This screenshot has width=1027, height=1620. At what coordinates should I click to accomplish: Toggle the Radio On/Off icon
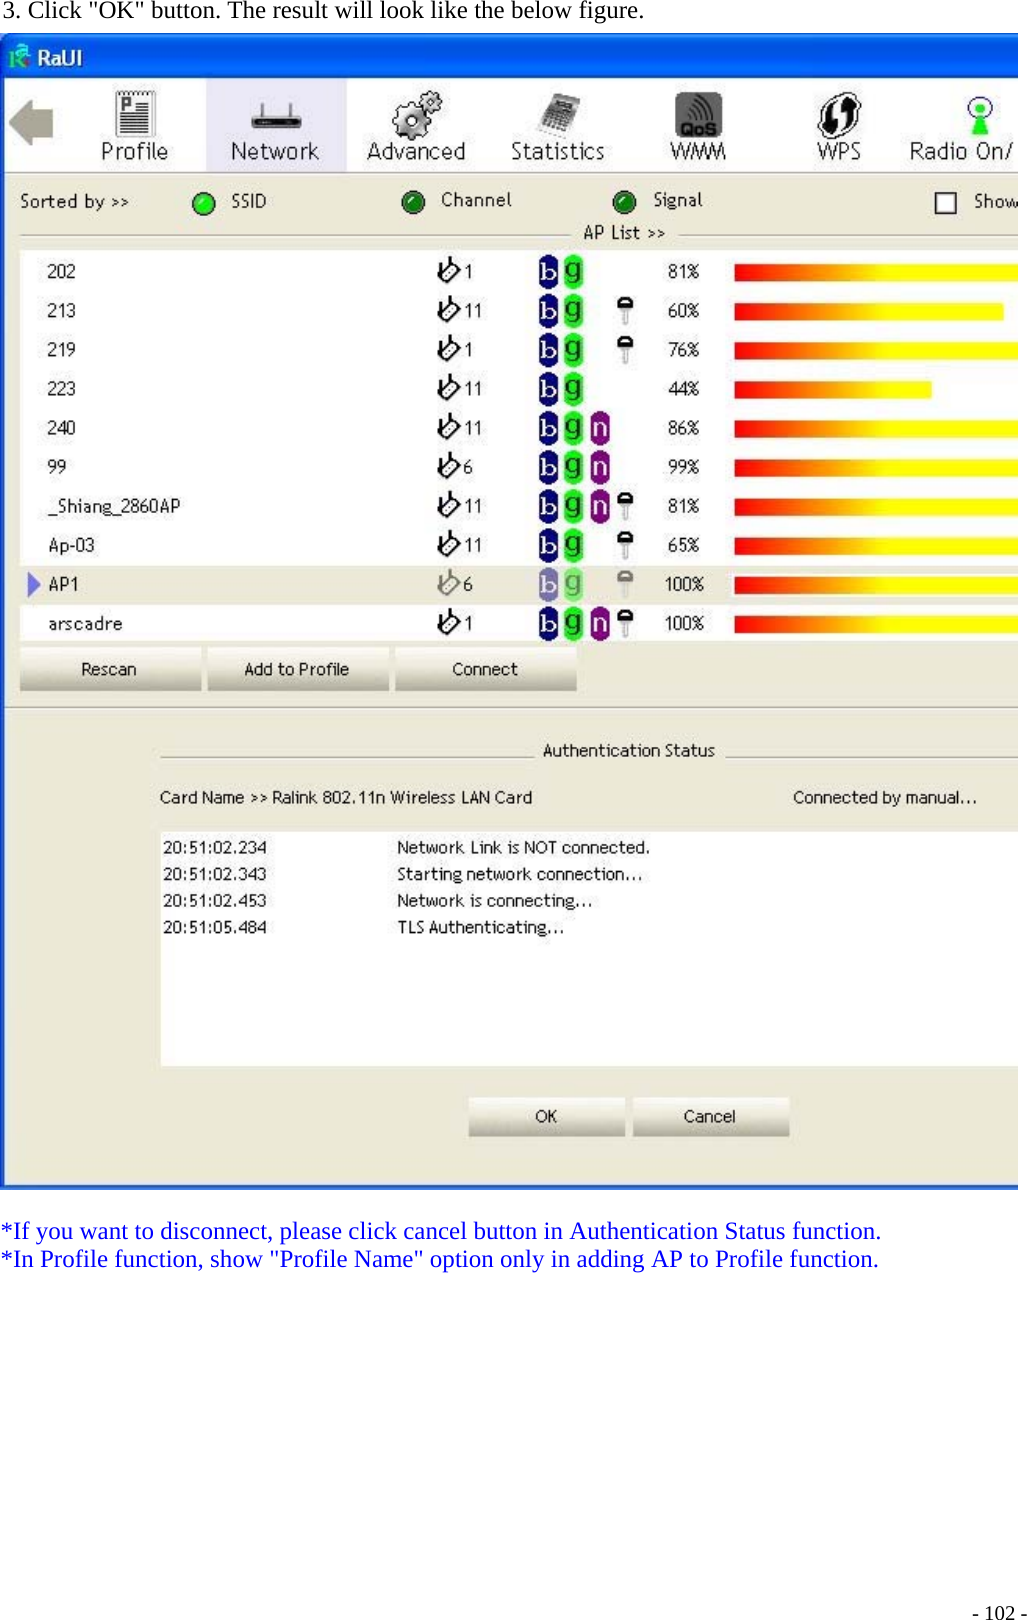pyautogui.click(x=979, y=114)
